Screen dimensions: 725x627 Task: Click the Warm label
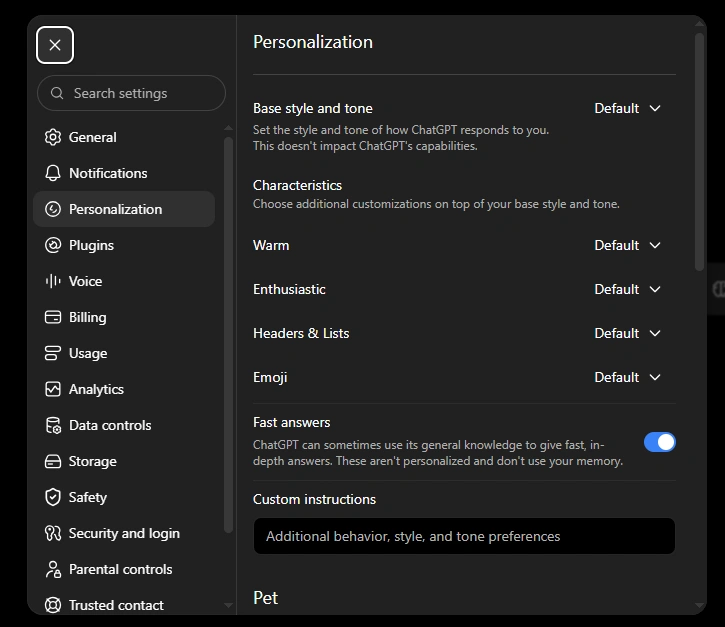click(x=271, y=245)
